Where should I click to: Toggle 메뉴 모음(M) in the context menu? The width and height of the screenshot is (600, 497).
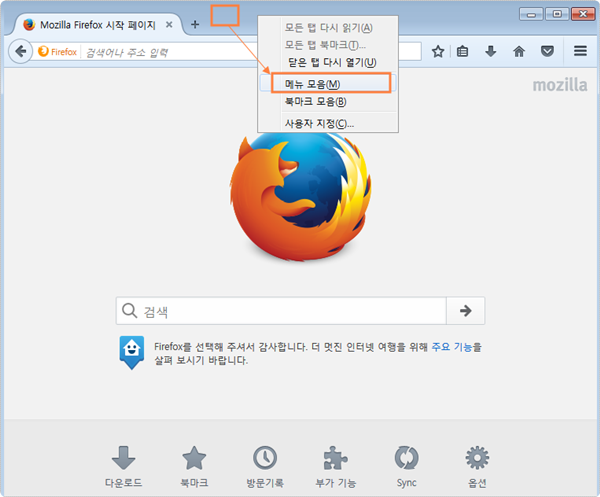point(328,83)
